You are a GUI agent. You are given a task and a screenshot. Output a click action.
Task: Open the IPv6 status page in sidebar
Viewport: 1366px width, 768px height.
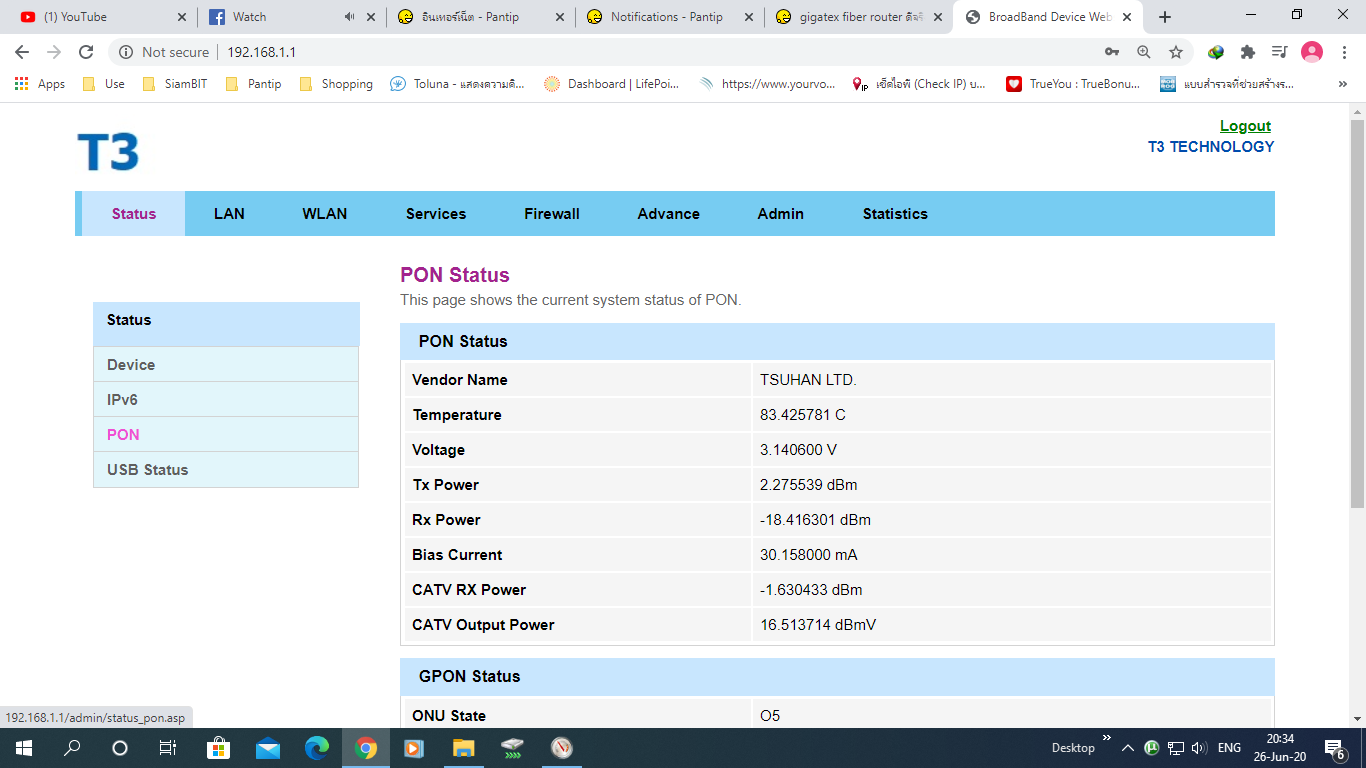click(x=226, y=400)
